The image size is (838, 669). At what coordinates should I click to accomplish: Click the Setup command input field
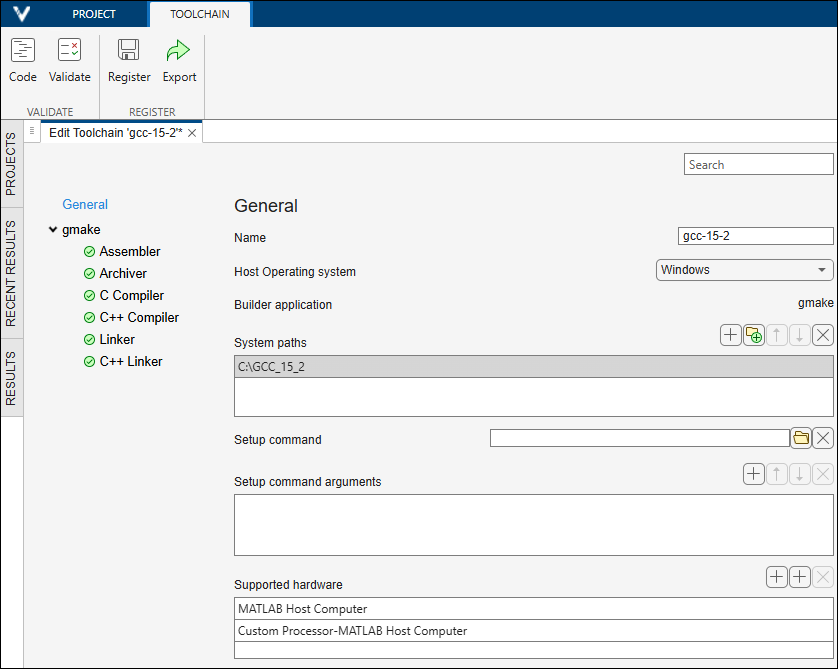[640, 438]
